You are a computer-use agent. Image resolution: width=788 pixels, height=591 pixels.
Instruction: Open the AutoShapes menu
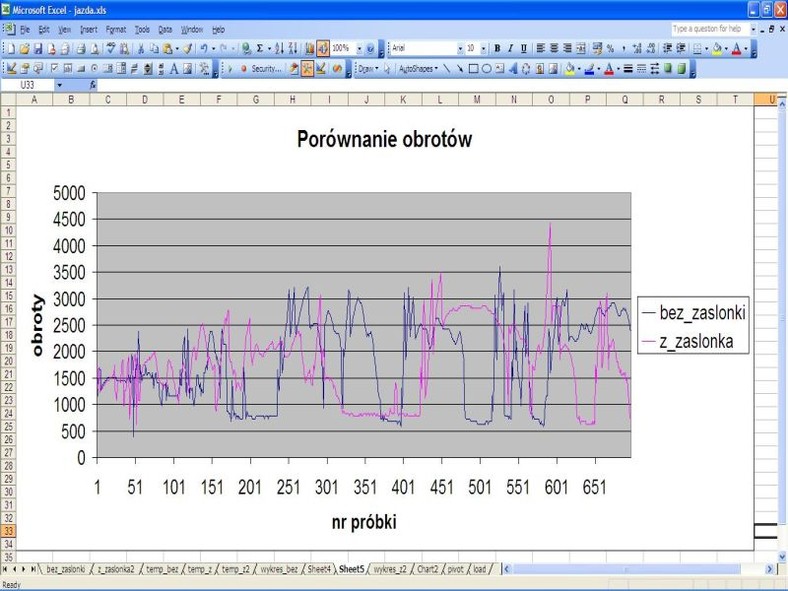418,68
